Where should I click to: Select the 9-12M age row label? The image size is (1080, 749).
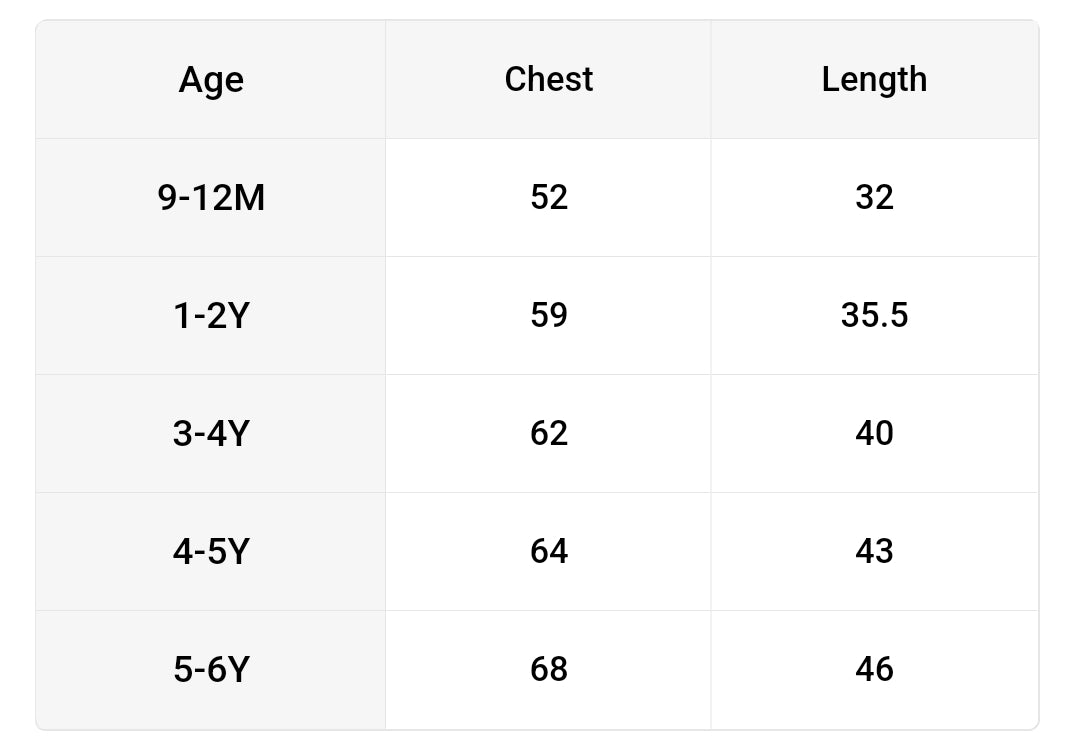point(211,198)
